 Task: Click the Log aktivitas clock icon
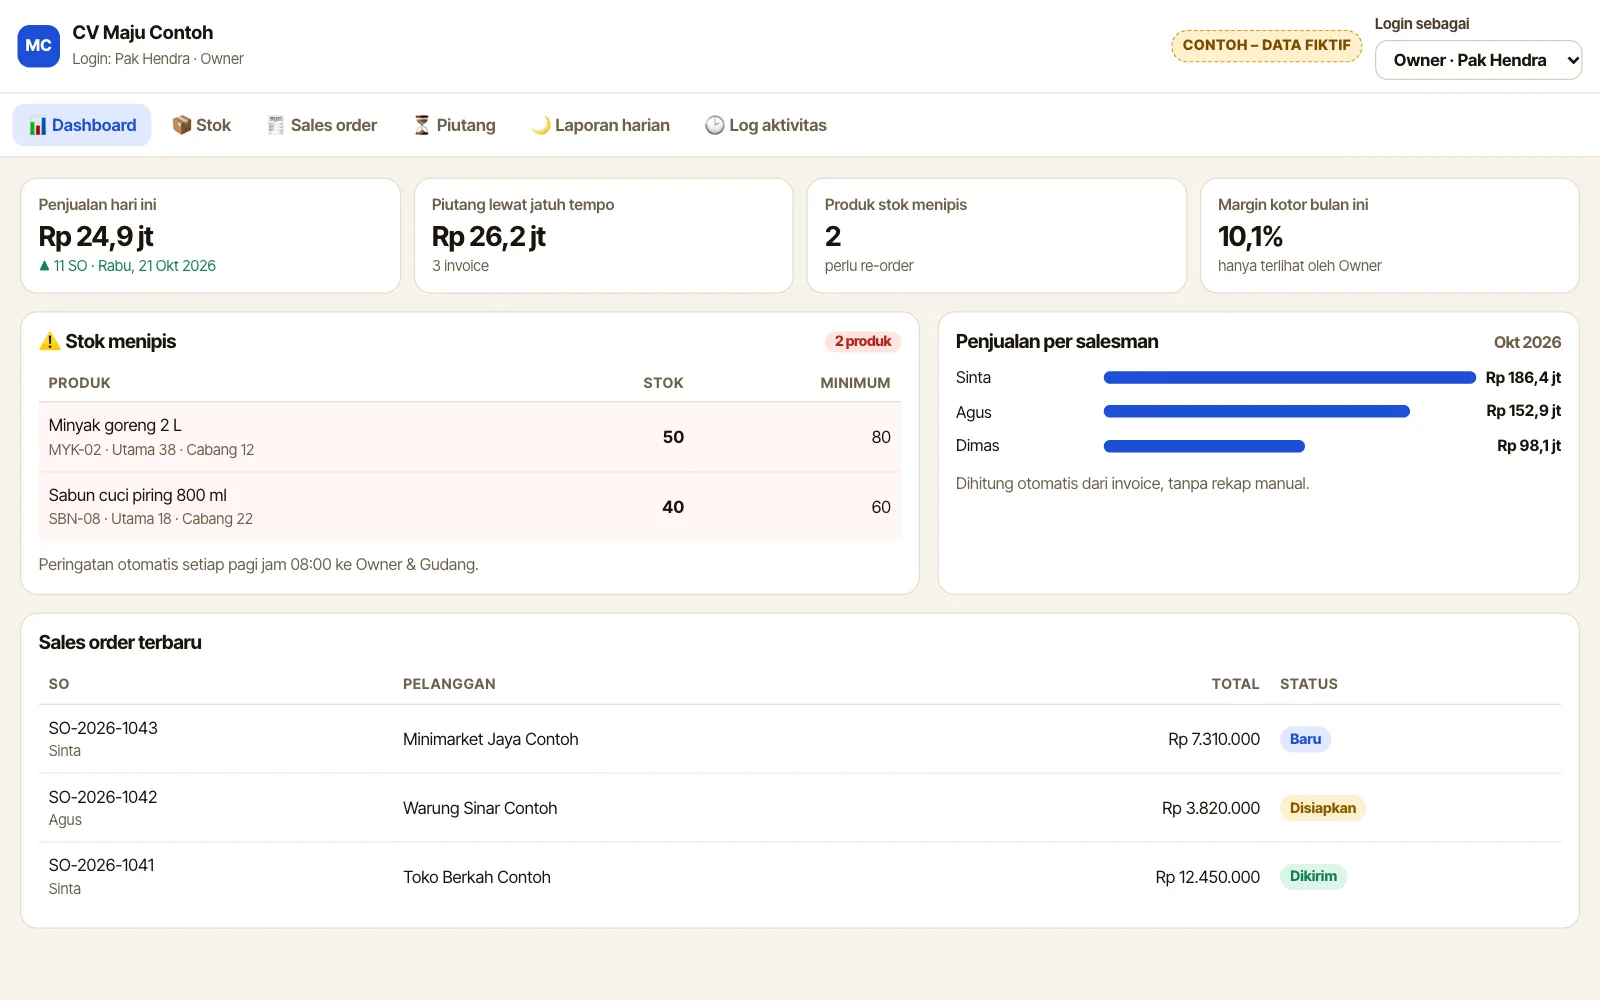[715, 125]
